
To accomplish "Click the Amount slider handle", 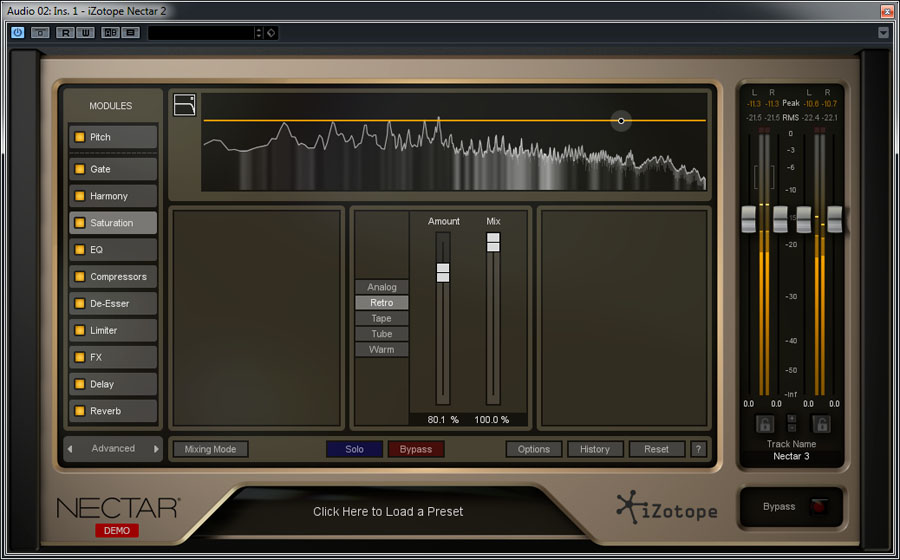I will point(443,272).
